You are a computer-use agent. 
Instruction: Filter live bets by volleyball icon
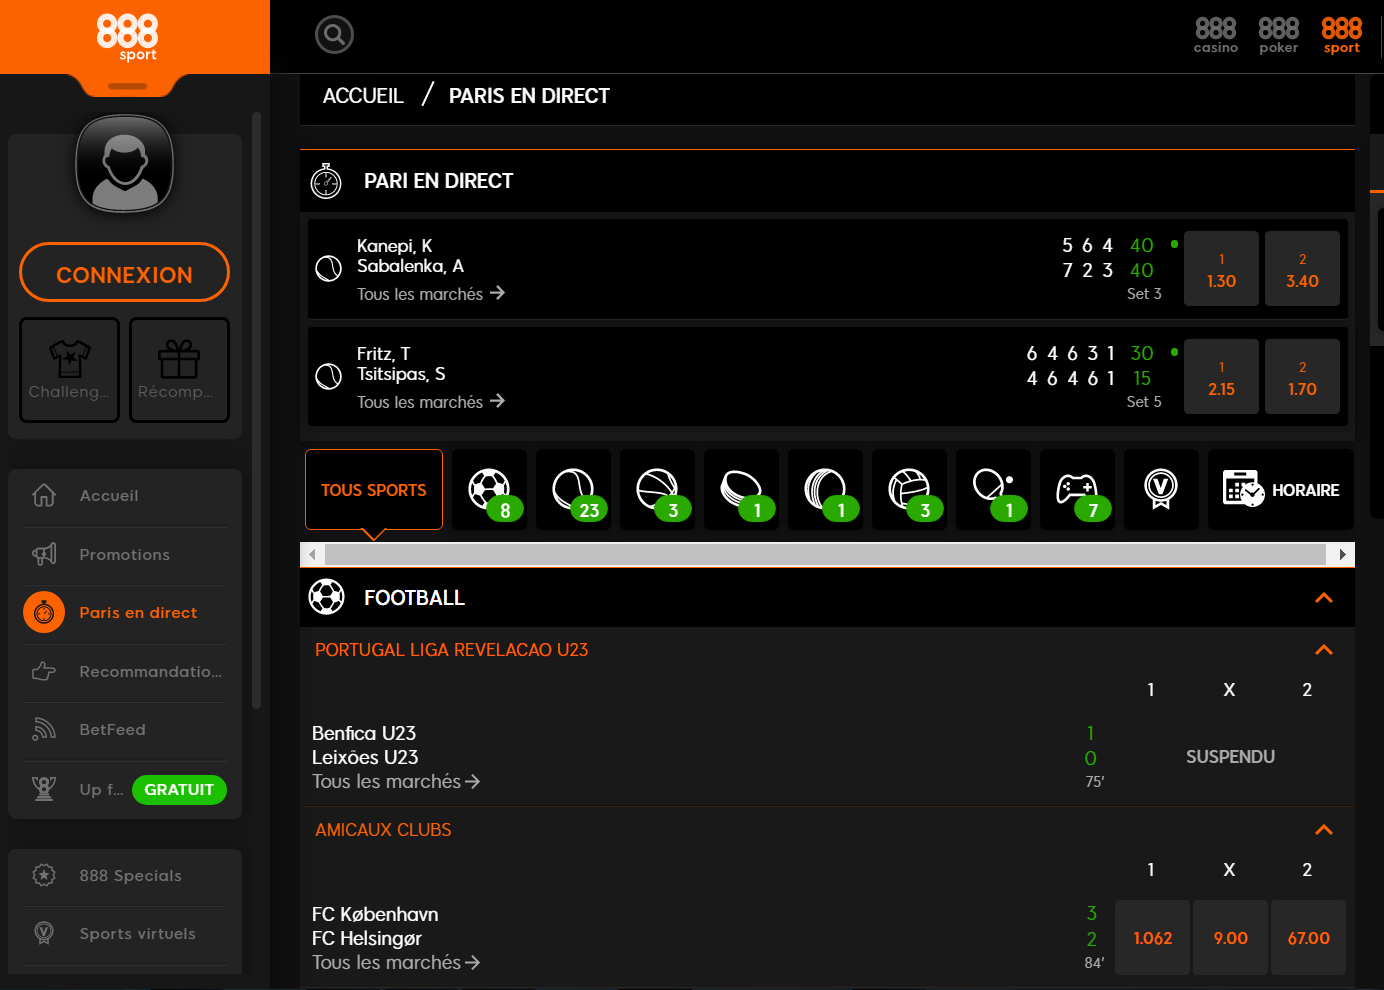(x=910, y=490)
